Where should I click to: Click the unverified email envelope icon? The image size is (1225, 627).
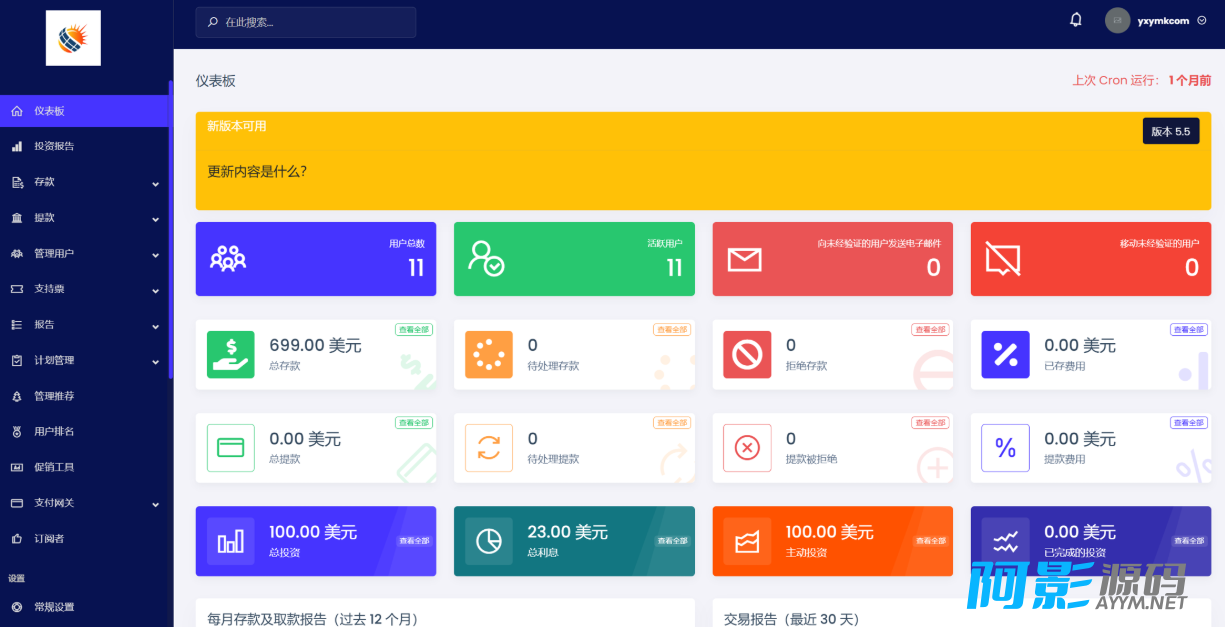pyautogui.click(x=744, y=260)
